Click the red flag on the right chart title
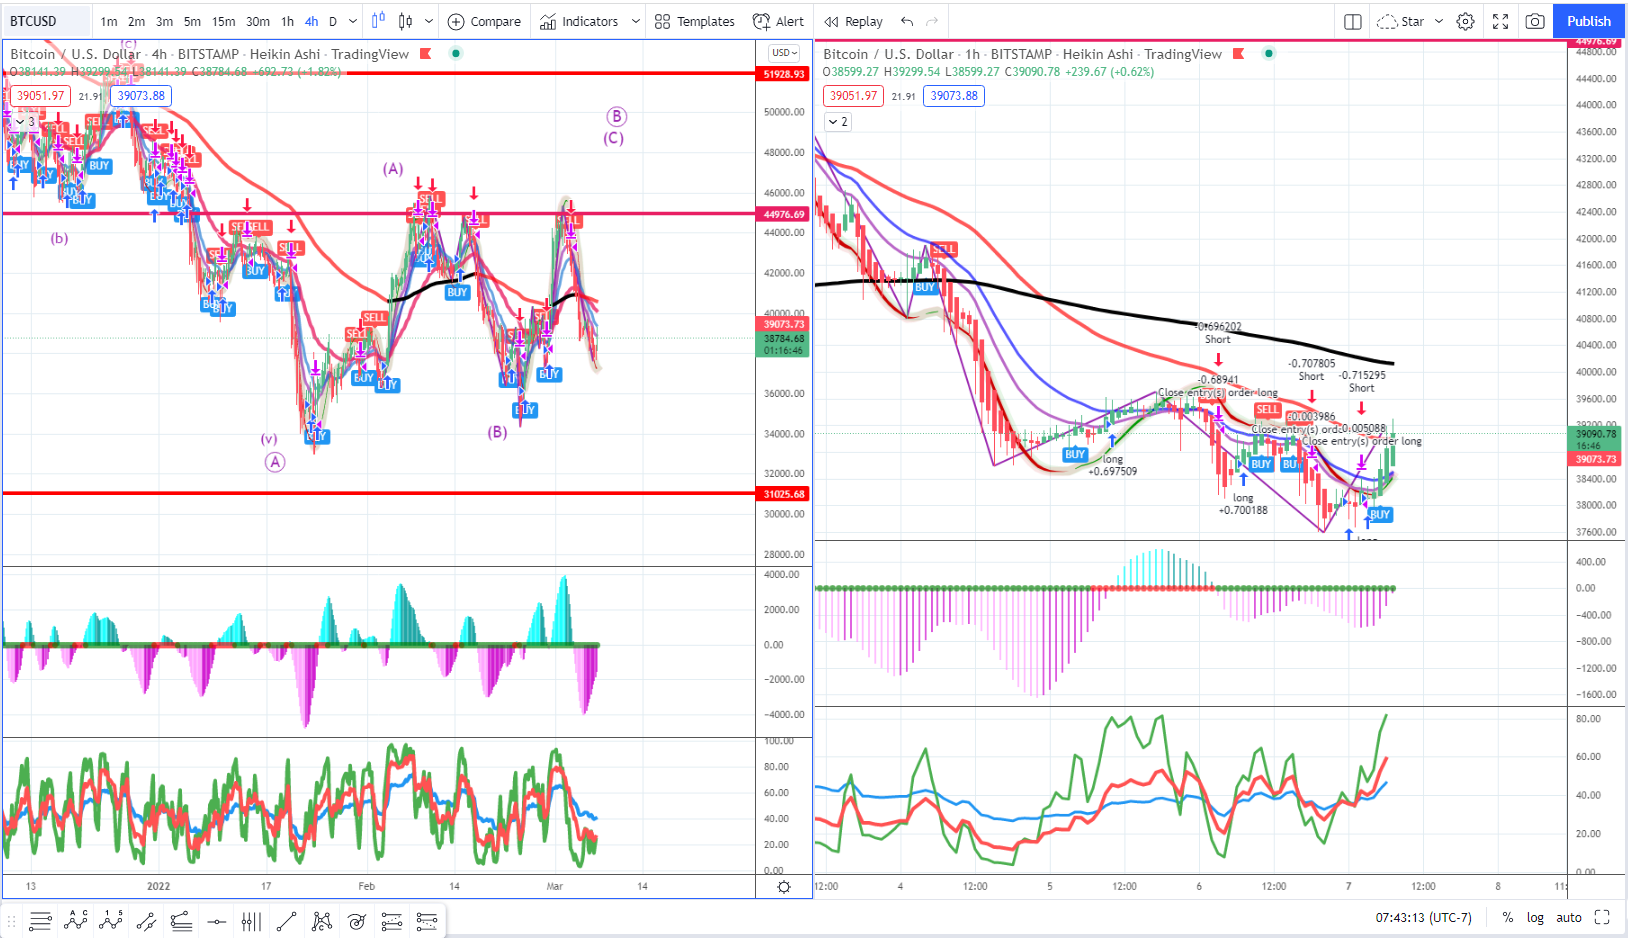The width and height of the screenshot is (1628, 938). click(x=1238, y=54)
